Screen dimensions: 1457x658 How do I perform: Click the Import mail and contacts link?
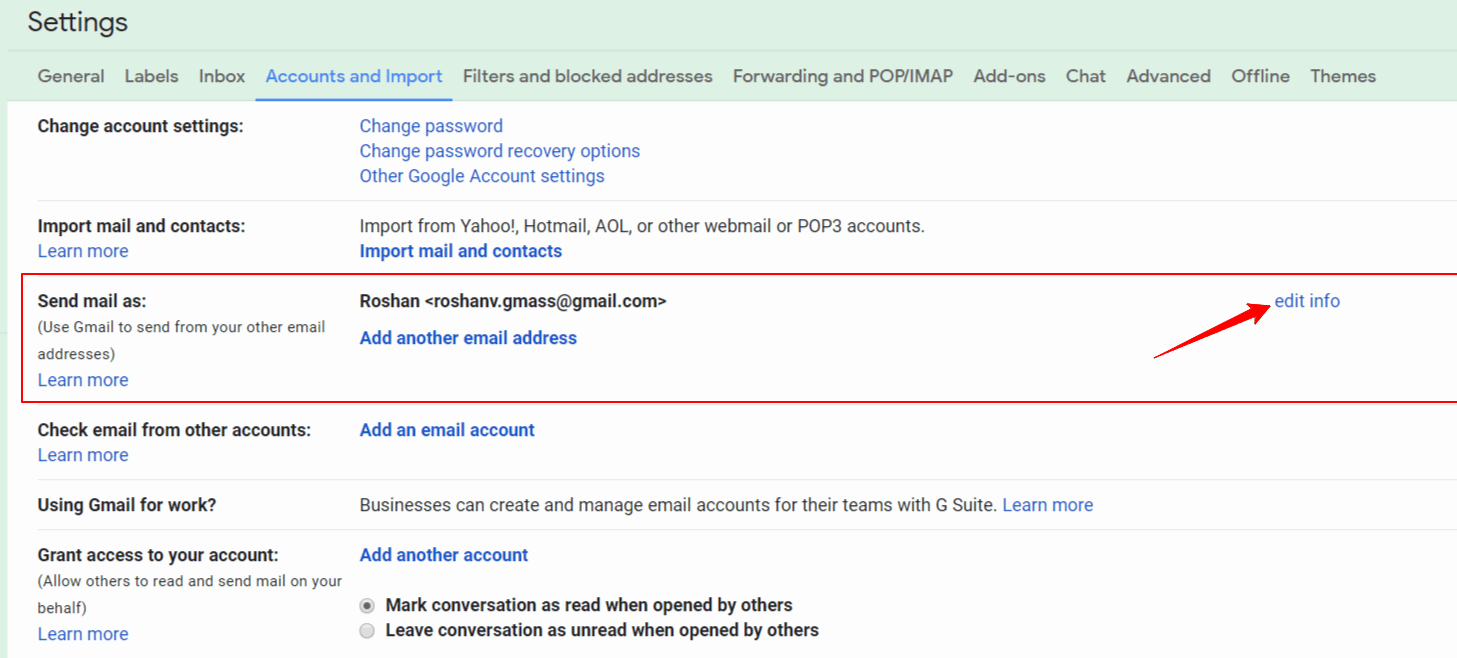click(x=460, y=251)
